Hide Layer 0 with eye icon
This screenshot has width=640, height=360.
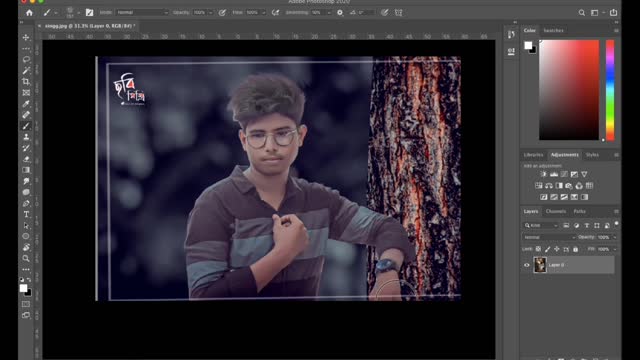pos(527,265)
